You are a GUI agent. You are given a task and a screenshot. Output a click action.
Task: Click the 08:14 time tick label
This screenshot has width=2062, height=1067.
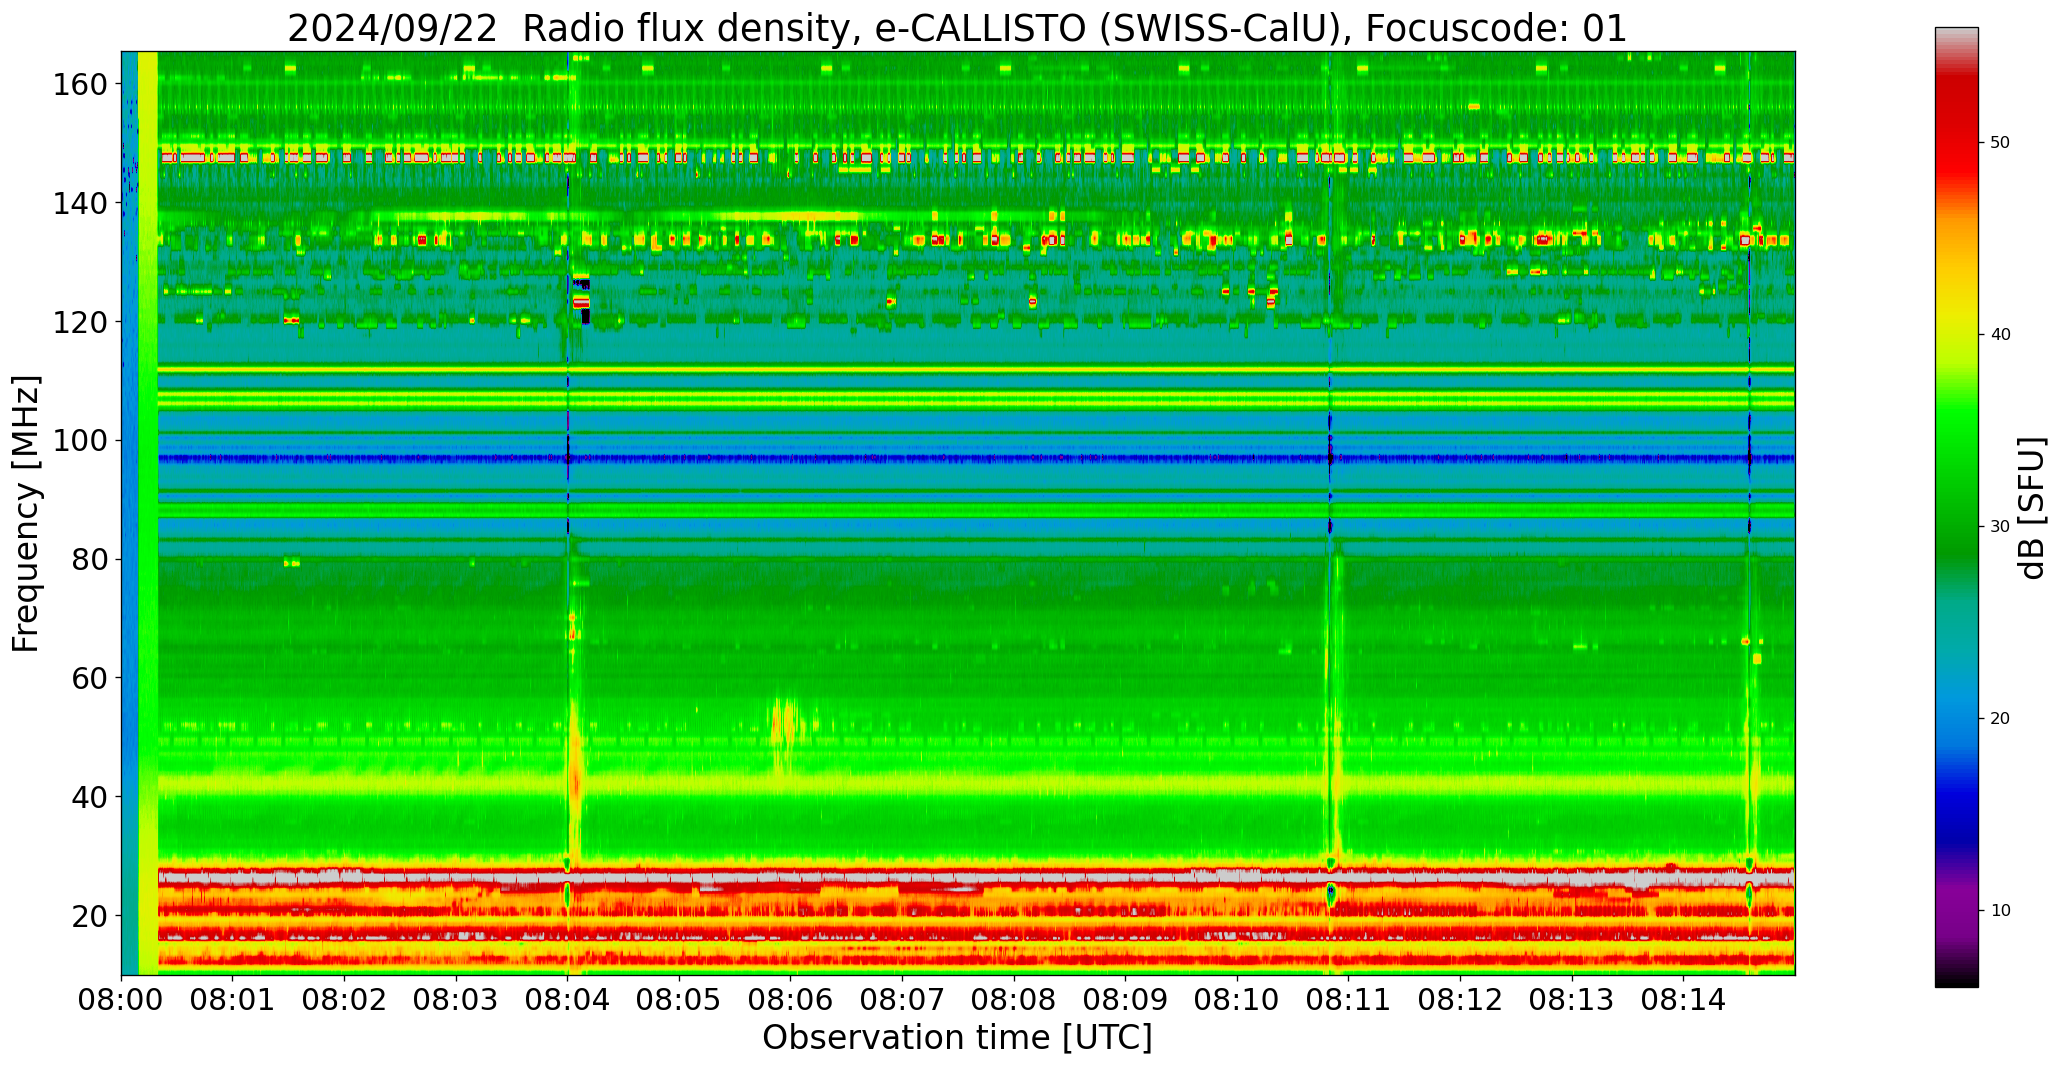point(1683,999)
